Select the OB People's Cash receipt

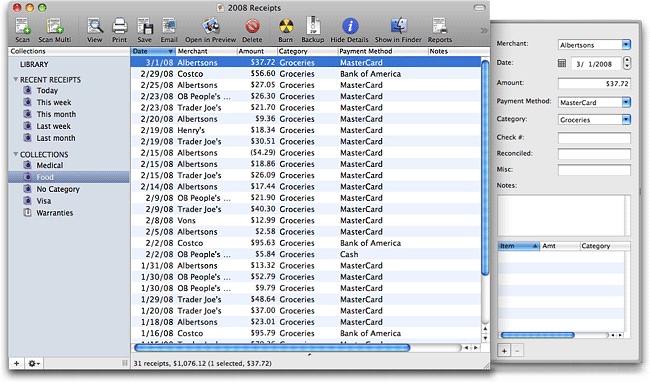coord(306,254)
